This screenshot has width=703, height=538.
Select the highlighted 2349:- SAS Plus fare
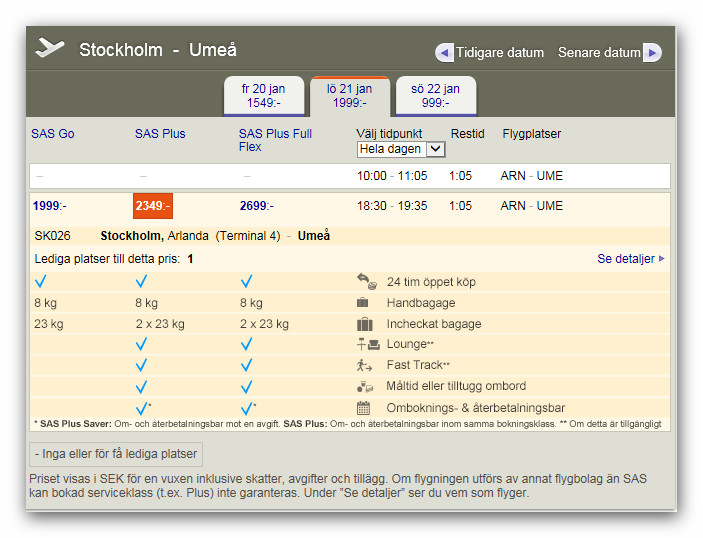coord(153,206)
